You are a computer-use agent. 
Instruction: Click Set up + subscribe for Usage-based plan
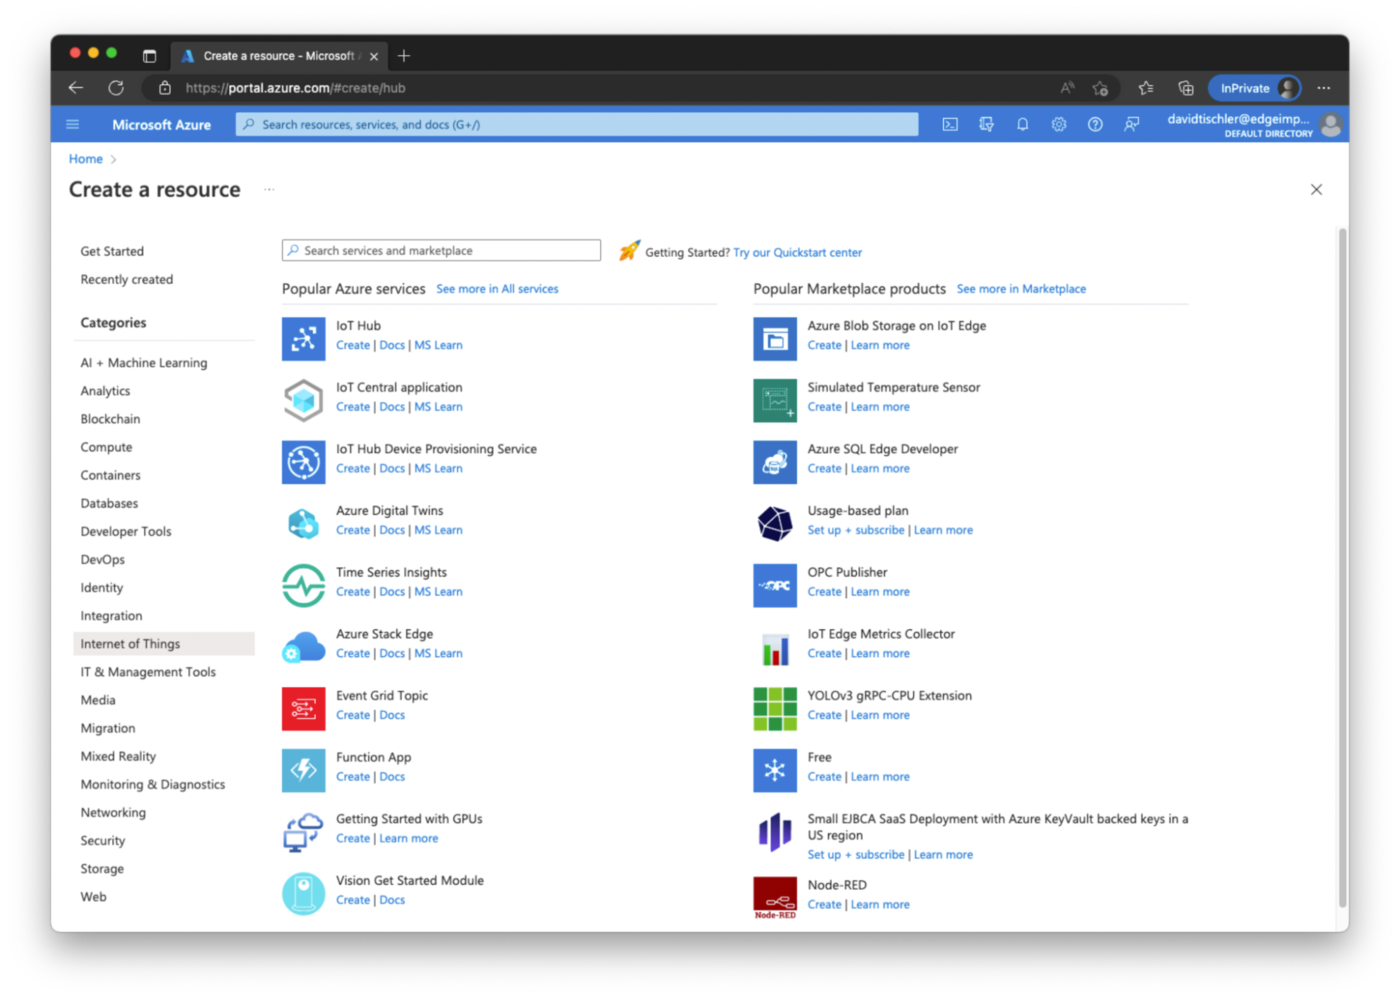tap(856, 530)
